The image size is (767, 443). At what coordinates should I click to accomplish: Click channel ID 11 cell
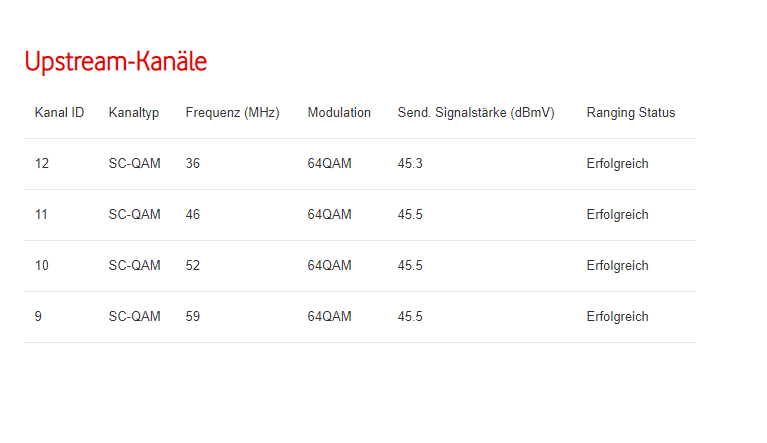pos(41,215)
